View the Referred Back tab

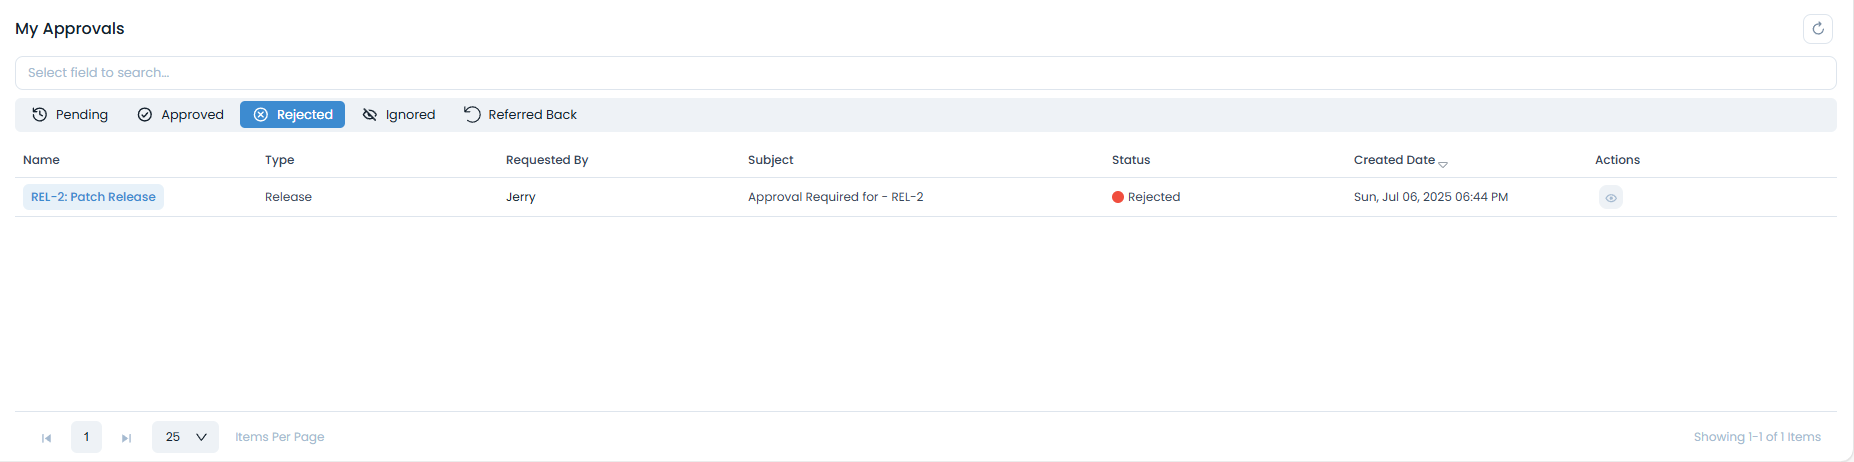coord(521,115)
